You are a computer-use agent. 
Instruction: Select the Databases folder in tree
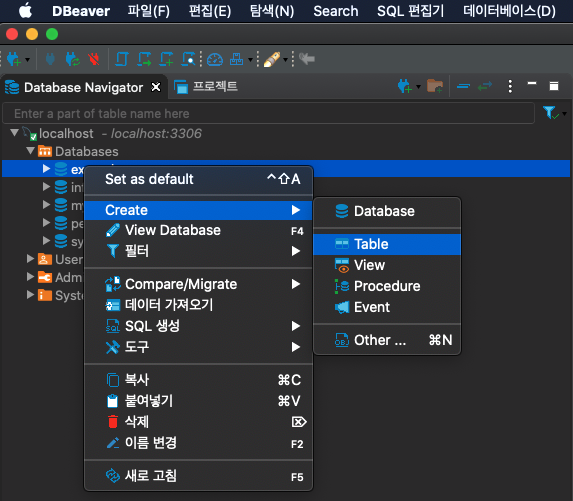click(x=87, y=151)
